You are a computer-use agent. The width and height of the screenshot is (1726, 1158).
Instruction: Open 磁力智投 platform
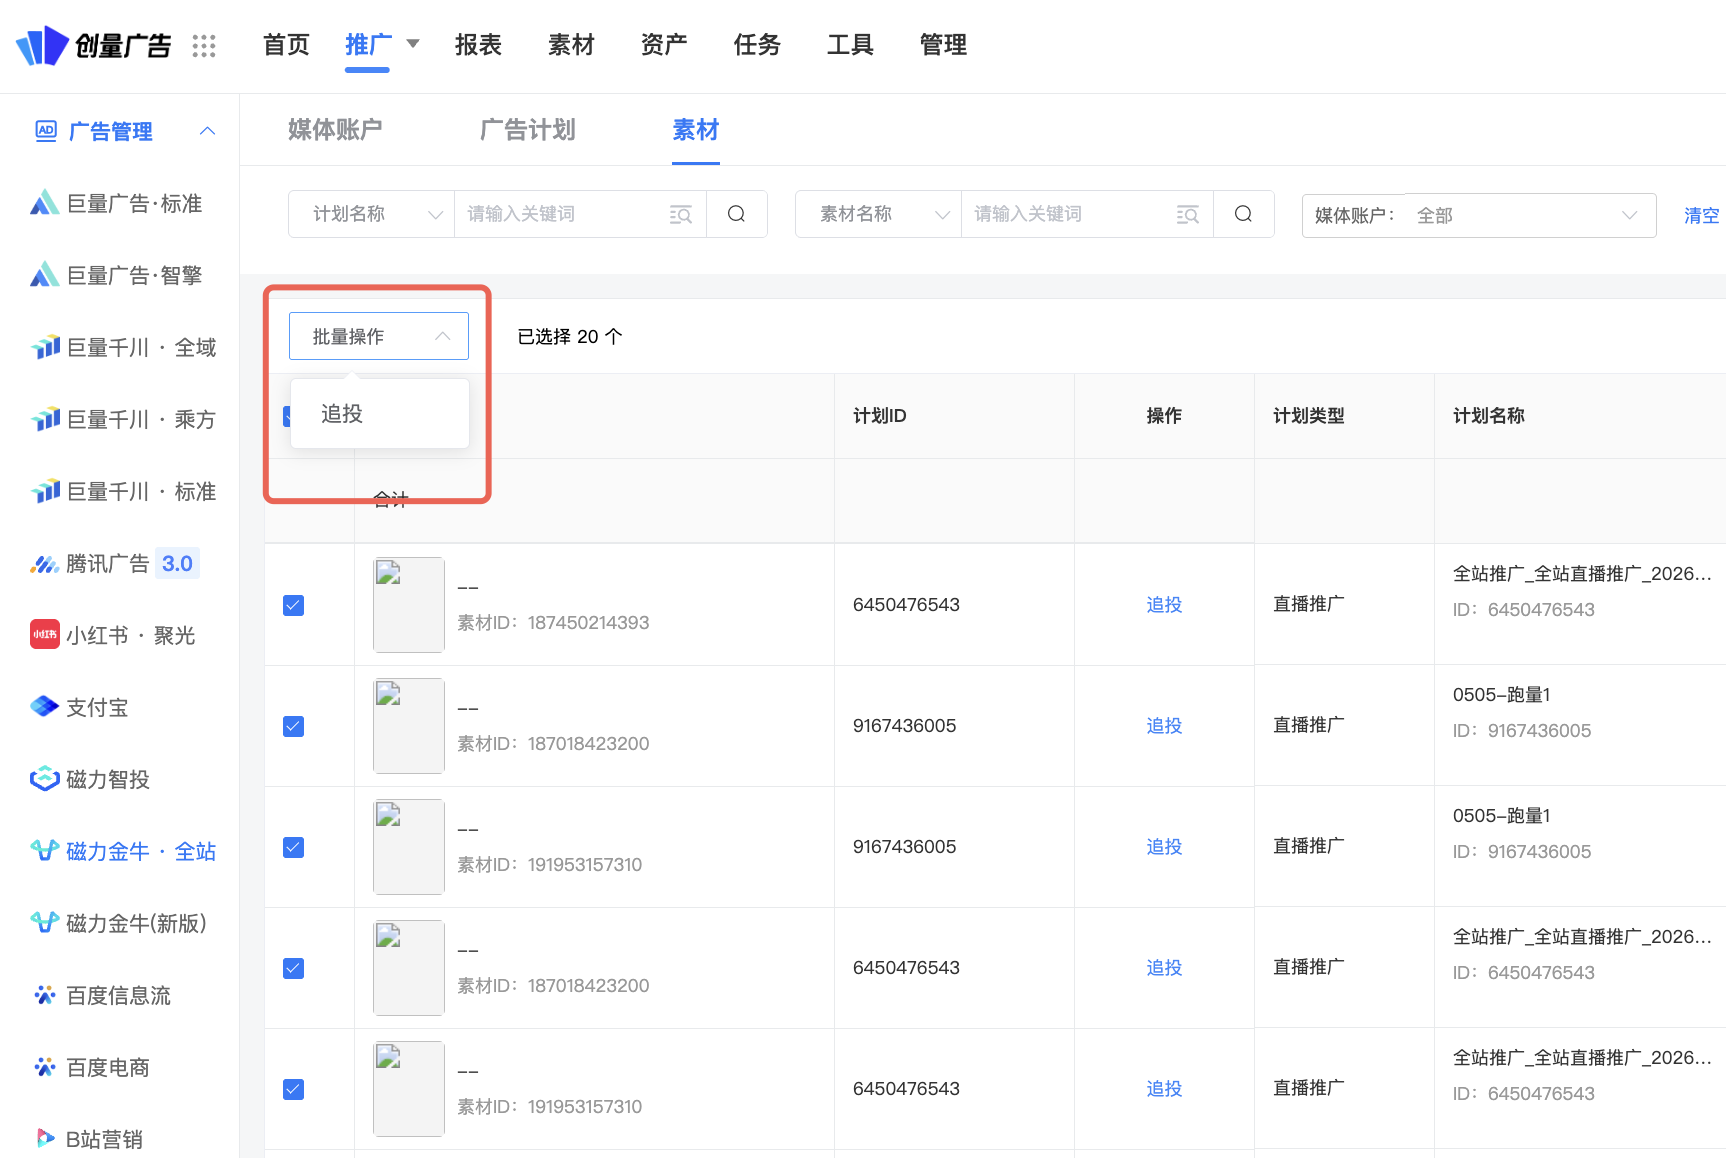[90, 780]
